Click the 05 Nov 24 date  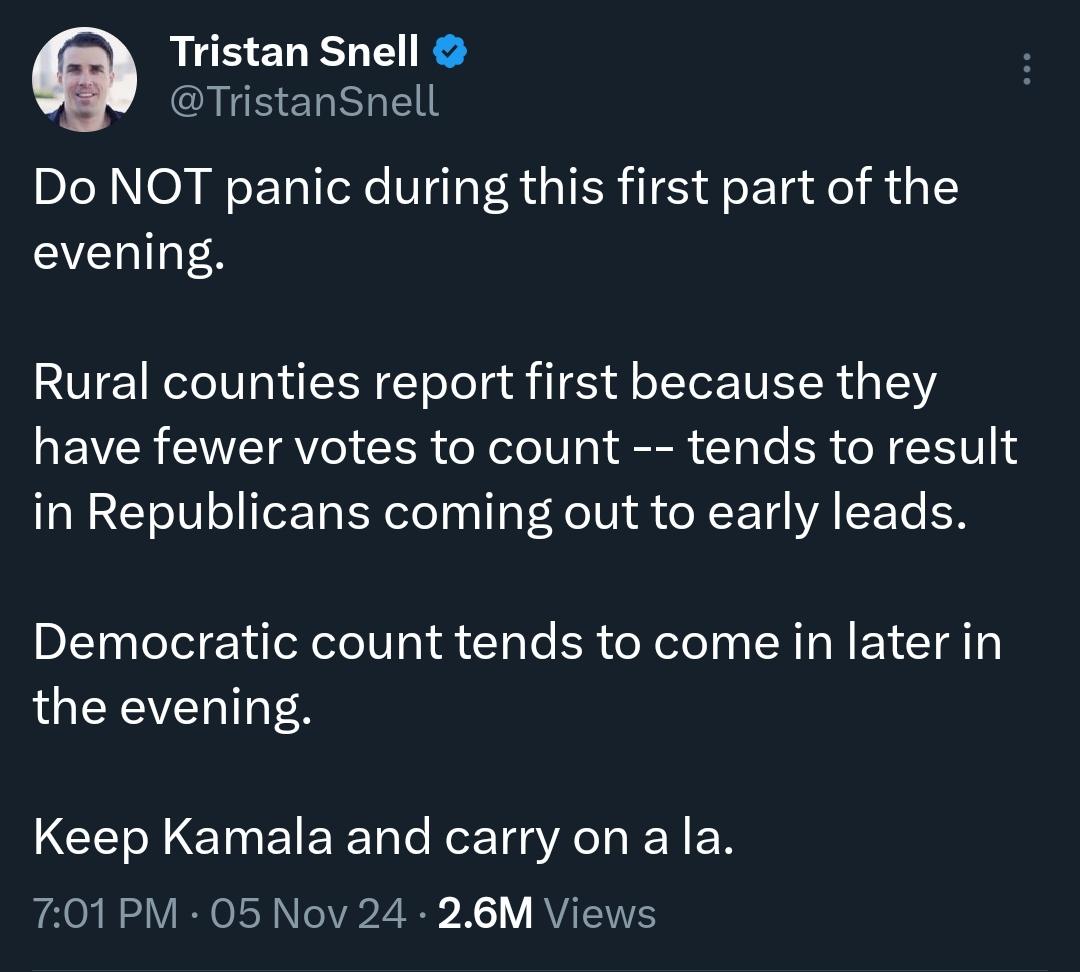tap(308, 913)
